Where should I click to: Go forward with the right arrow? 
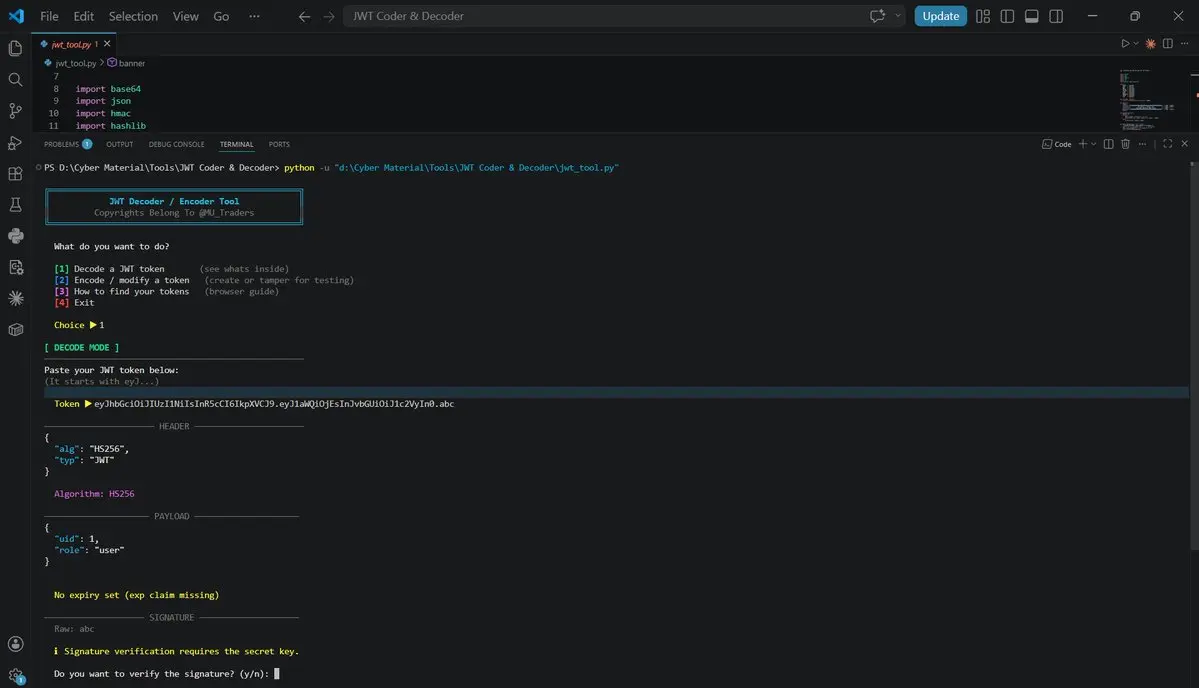(329, 16)
